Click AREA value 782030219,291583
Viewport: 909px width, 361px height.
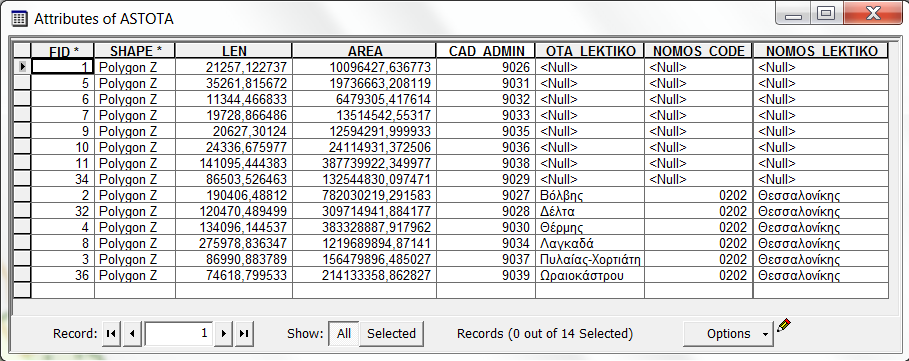[x=365, y=195]
